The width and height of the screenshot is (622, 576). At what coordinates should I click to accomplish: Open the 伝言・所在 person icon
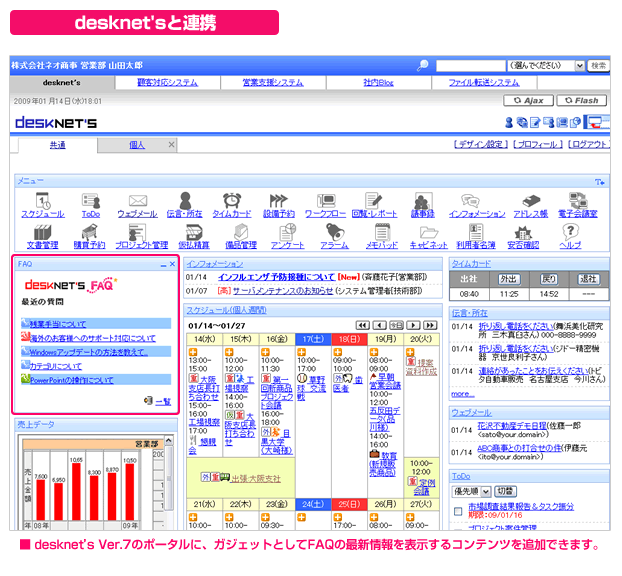click(x=185, y=201)
